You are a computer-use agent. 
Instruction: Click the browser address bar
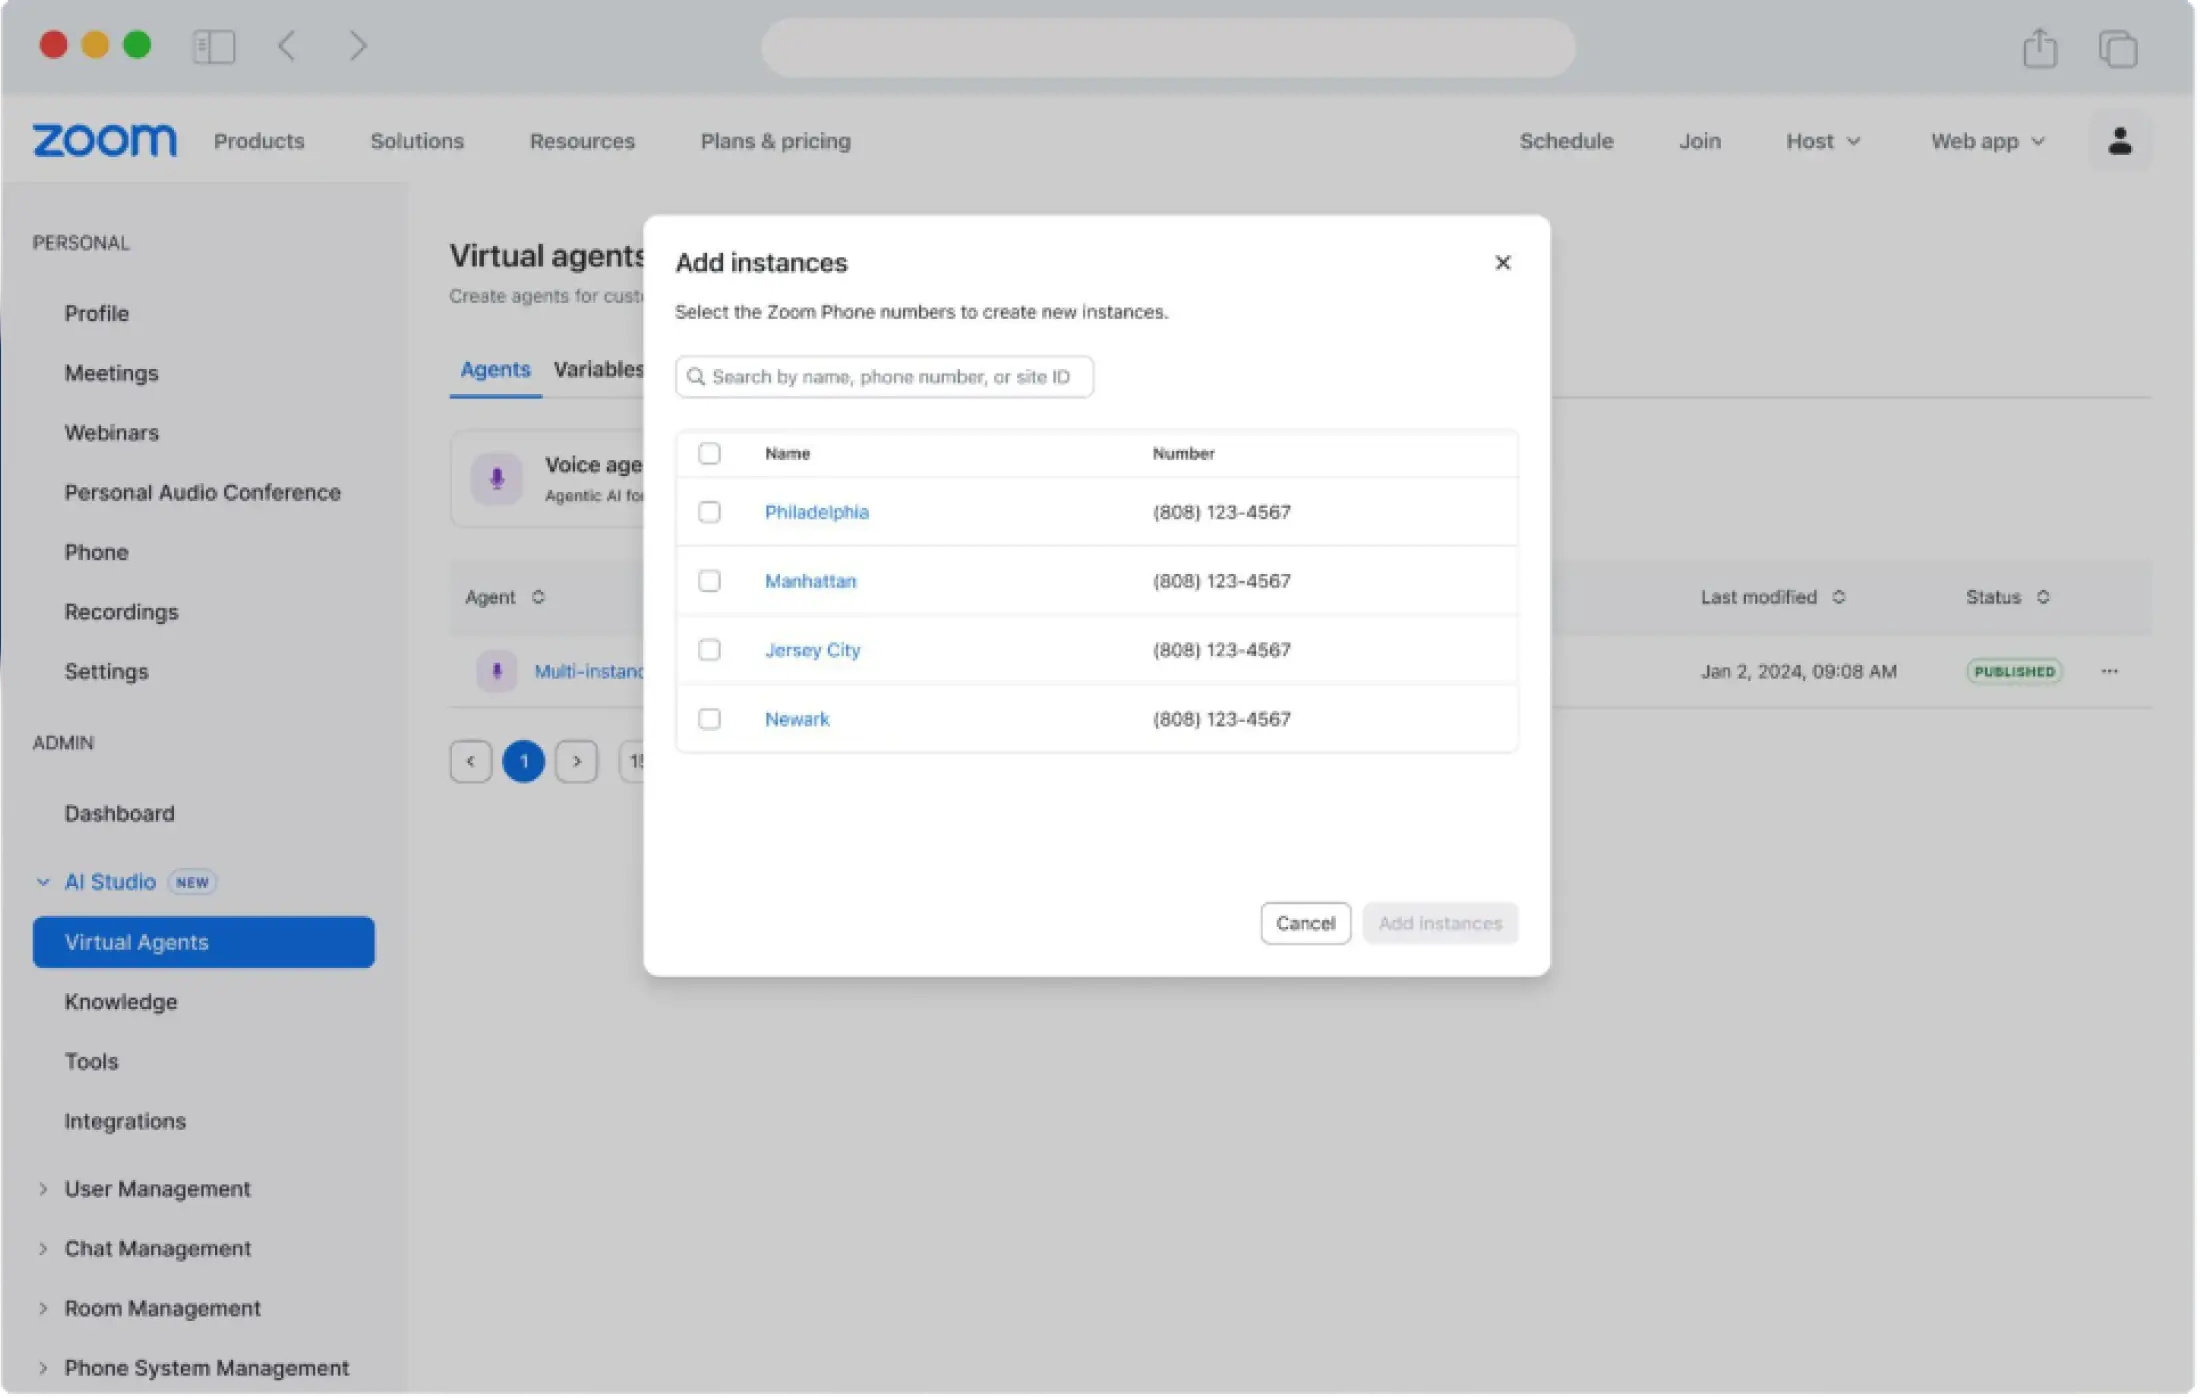1168,47
